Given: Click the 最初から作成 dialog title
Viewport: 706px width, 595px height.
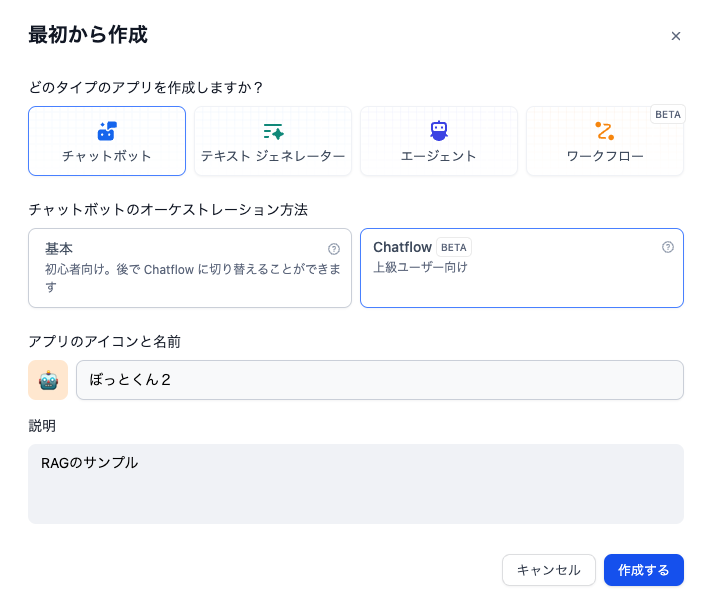Looking at the screenshot, I should tap(88, 35).
